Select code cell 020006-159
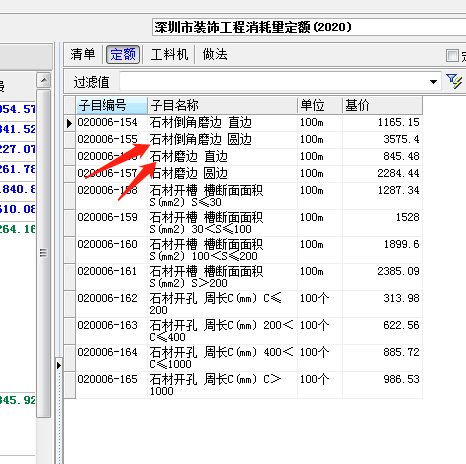 112,223
